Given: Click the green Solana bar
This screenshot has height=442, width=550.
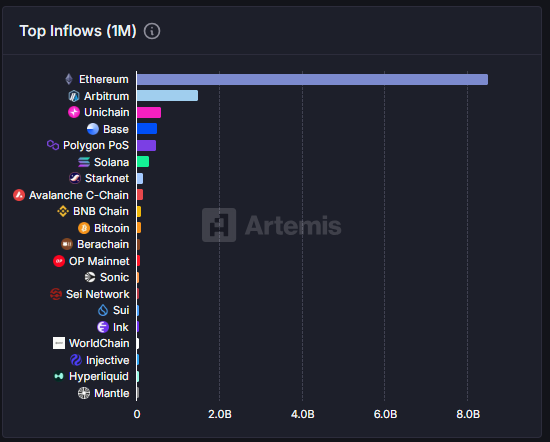Looking at the screenshot, I should pos(143,162).
